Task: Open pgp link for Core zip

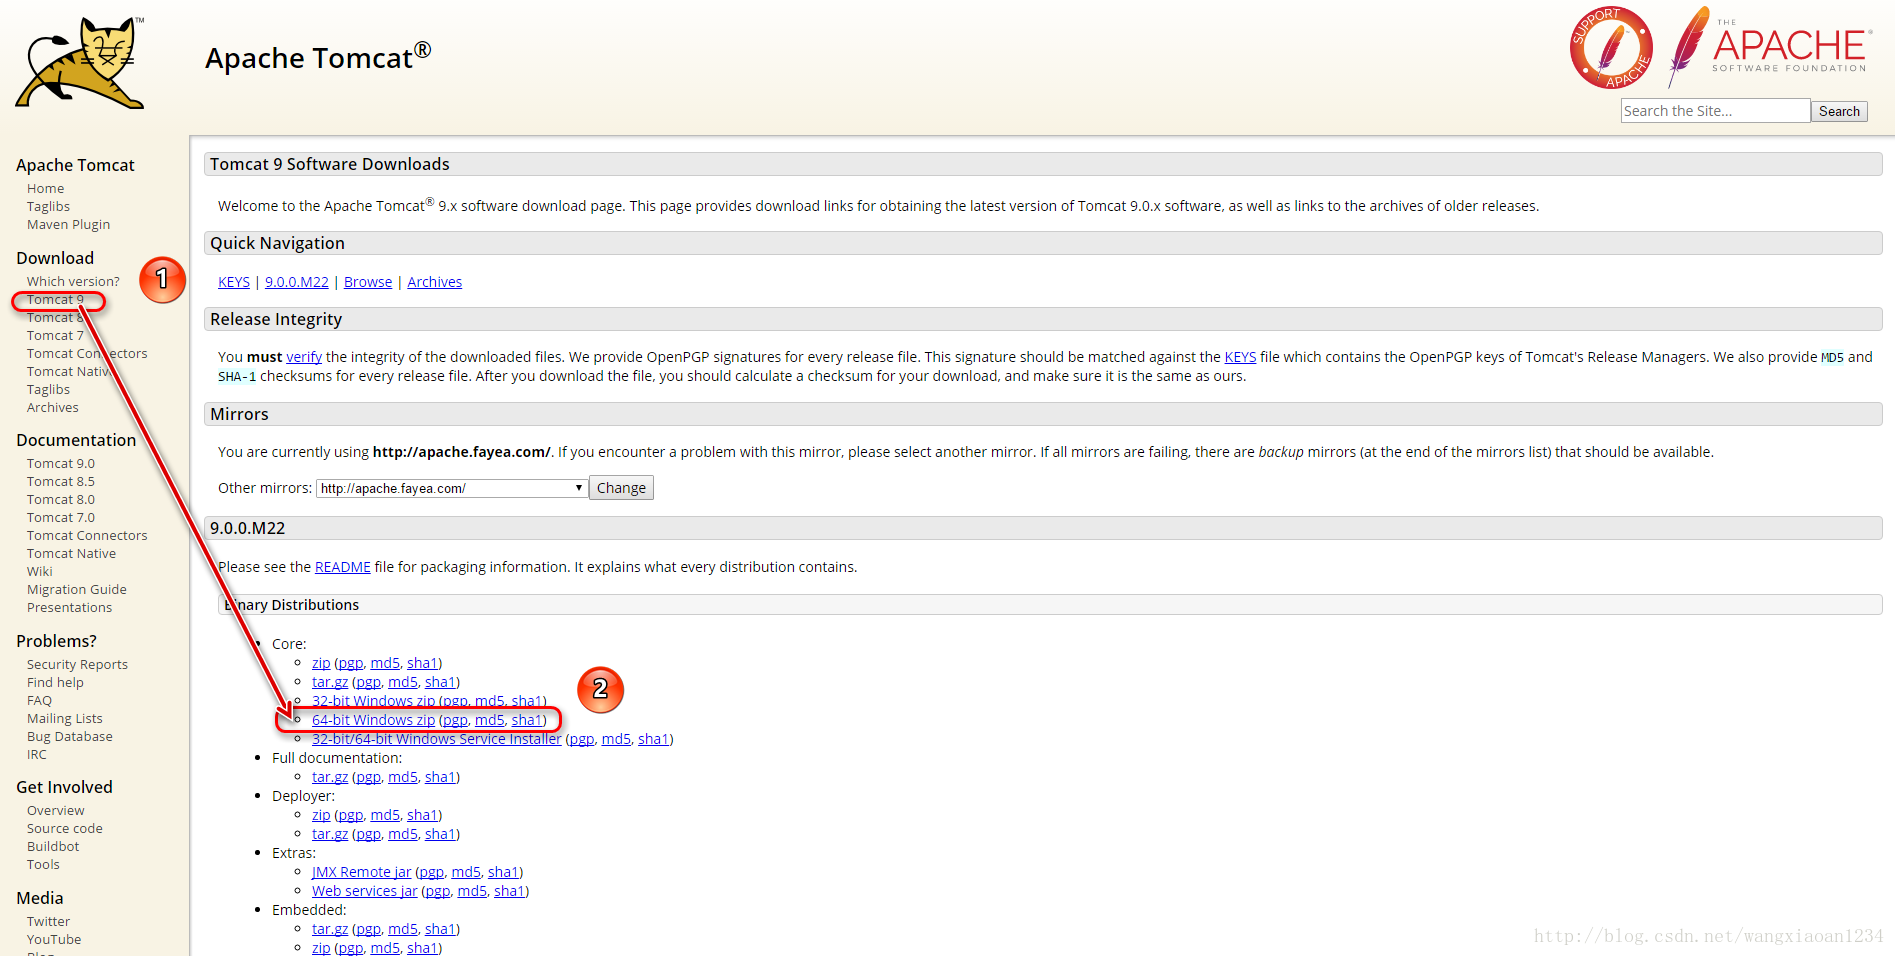Action: (351, 663)
